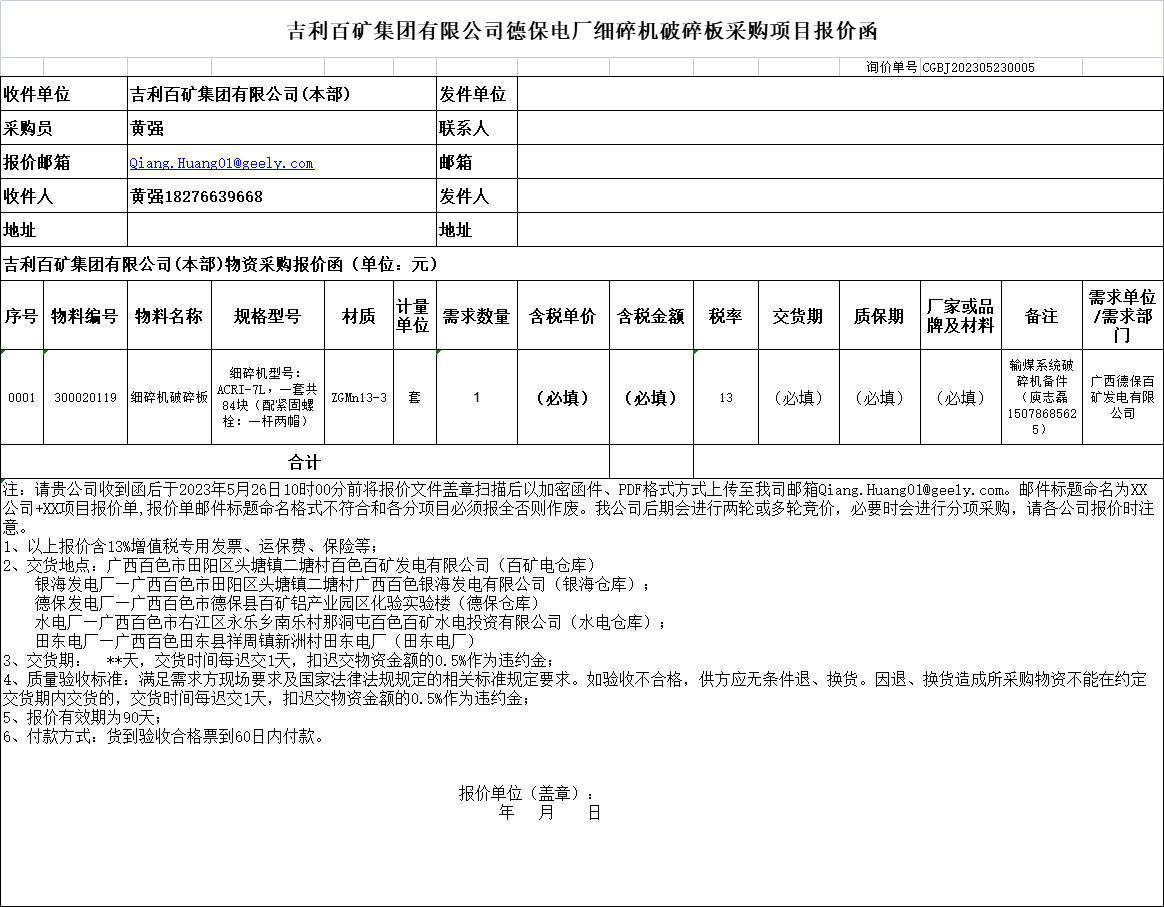Screen dimensions: 1164x907
Task: Click the 必填 cell under 质保期
Action: [x=880, y=397]
